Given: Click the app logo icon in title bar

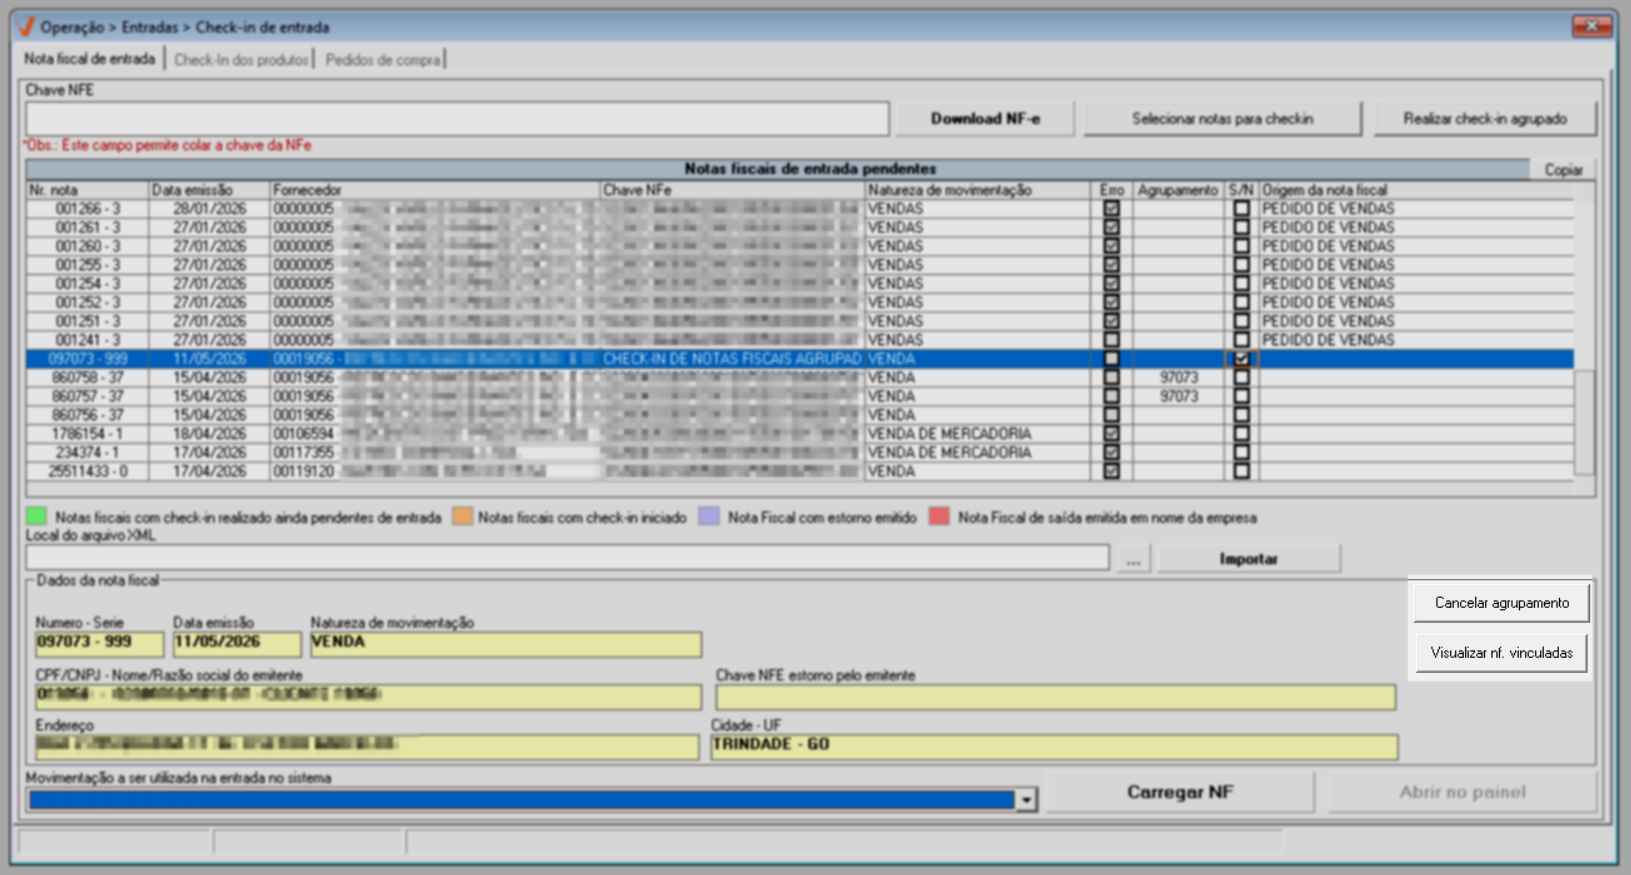Looking at the screenshot, I should point(26,26).
